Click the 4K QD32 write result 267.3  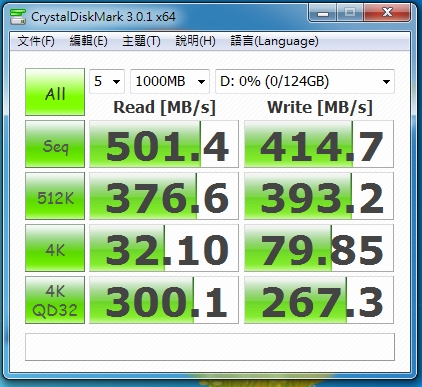[319, 300]
